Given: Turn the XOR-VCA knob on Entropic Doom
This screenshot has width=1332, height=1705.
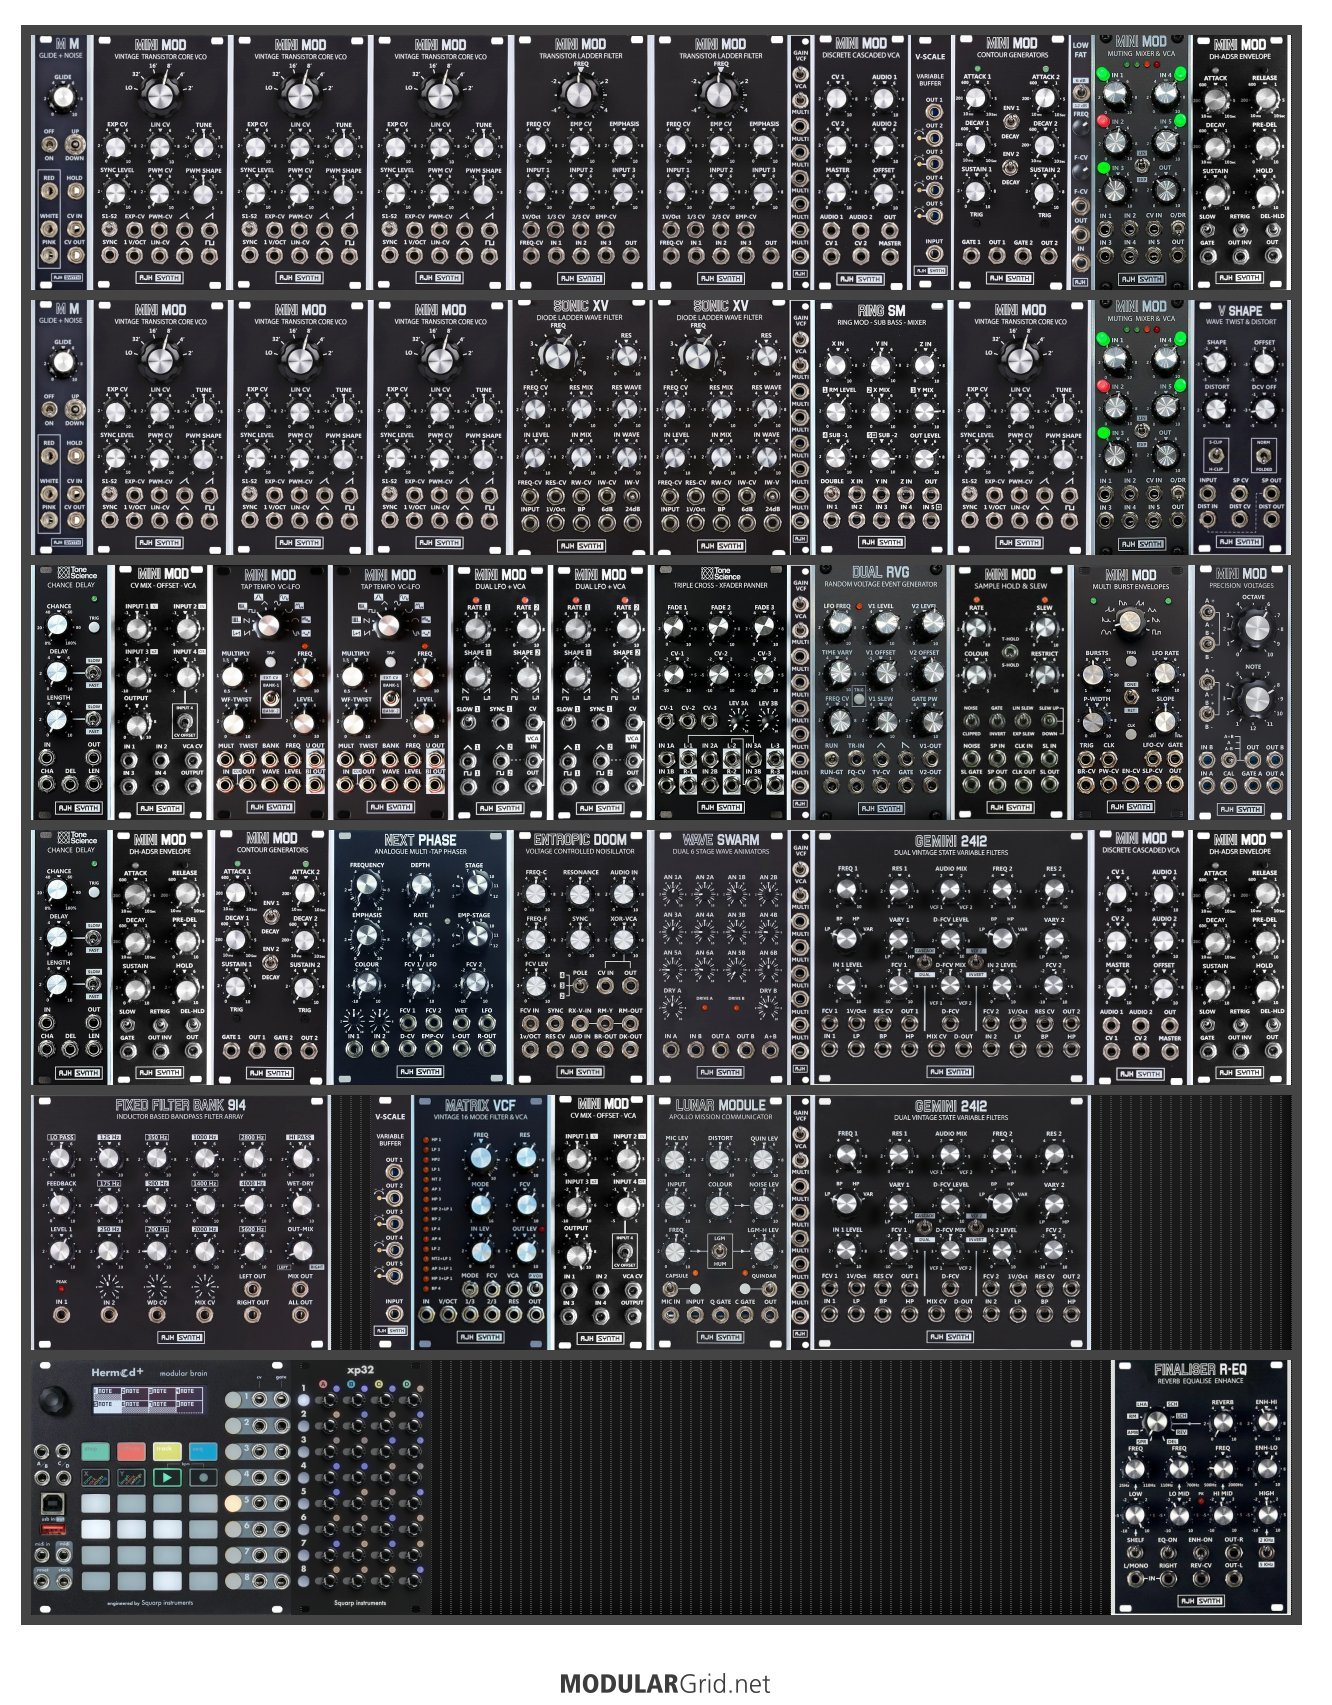Looking at the screenshot, I should tap(624, 939).
